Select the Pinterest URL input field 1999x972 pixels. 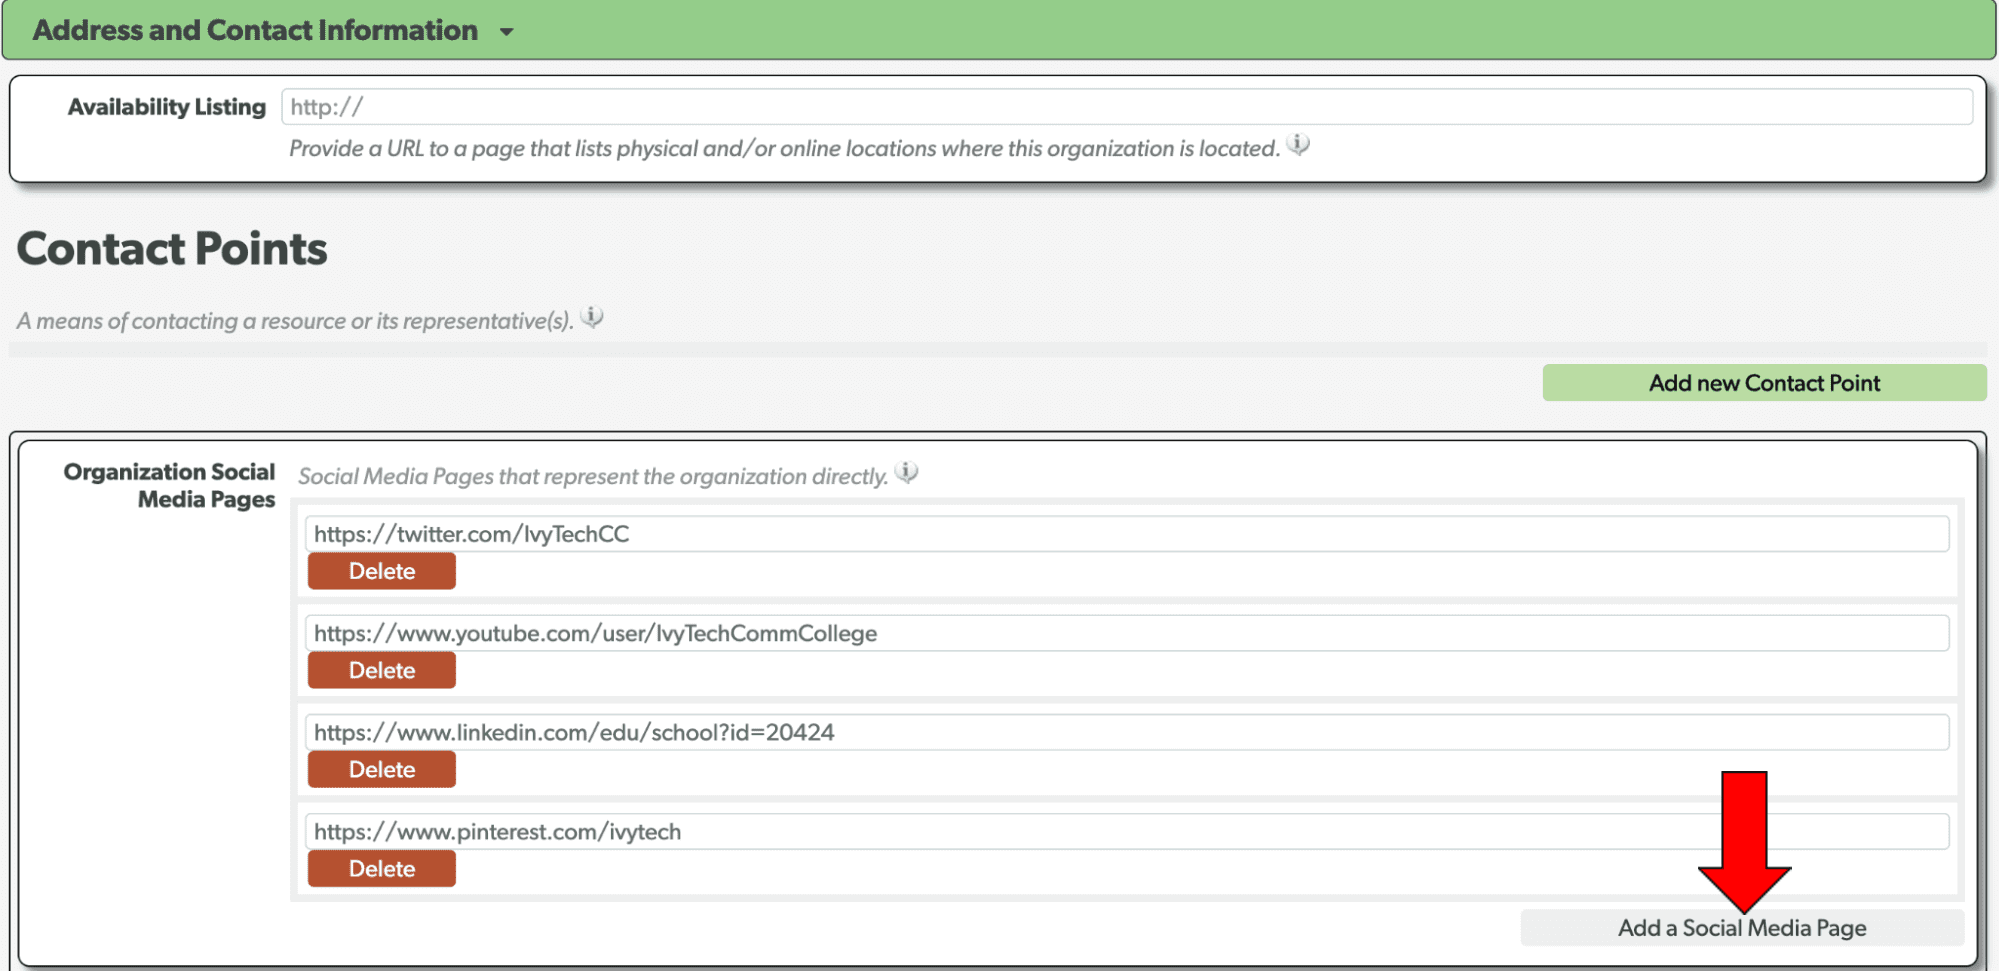tap(1126, 830)
